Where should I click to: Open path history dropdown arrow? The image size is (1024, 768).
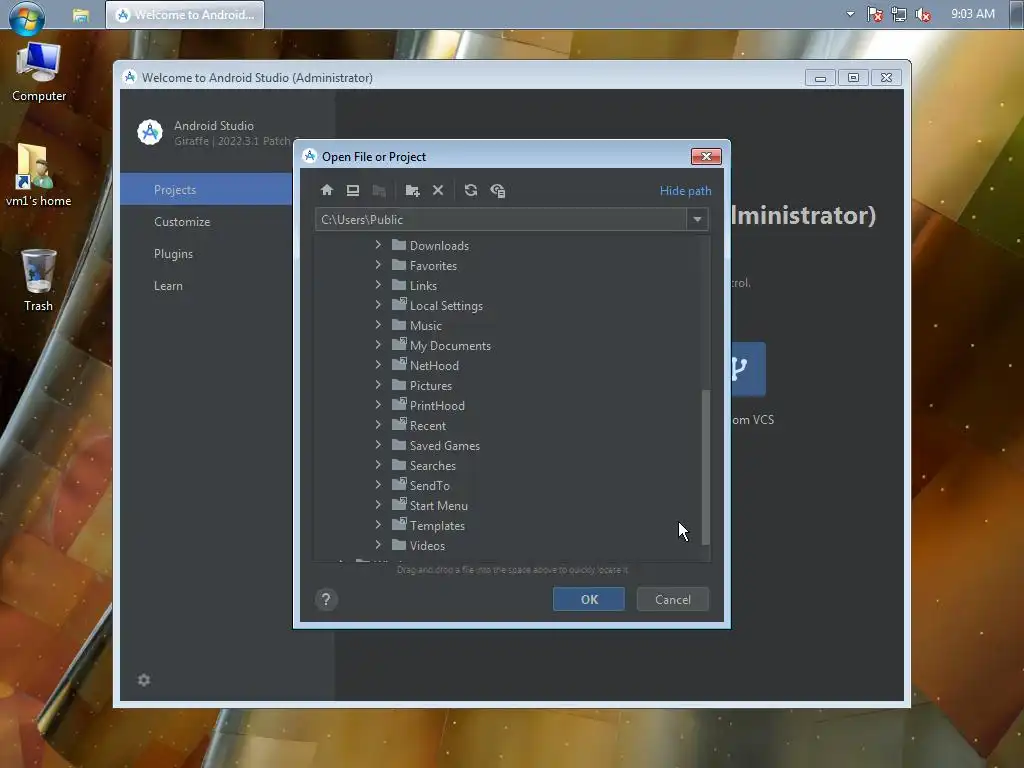697,219
